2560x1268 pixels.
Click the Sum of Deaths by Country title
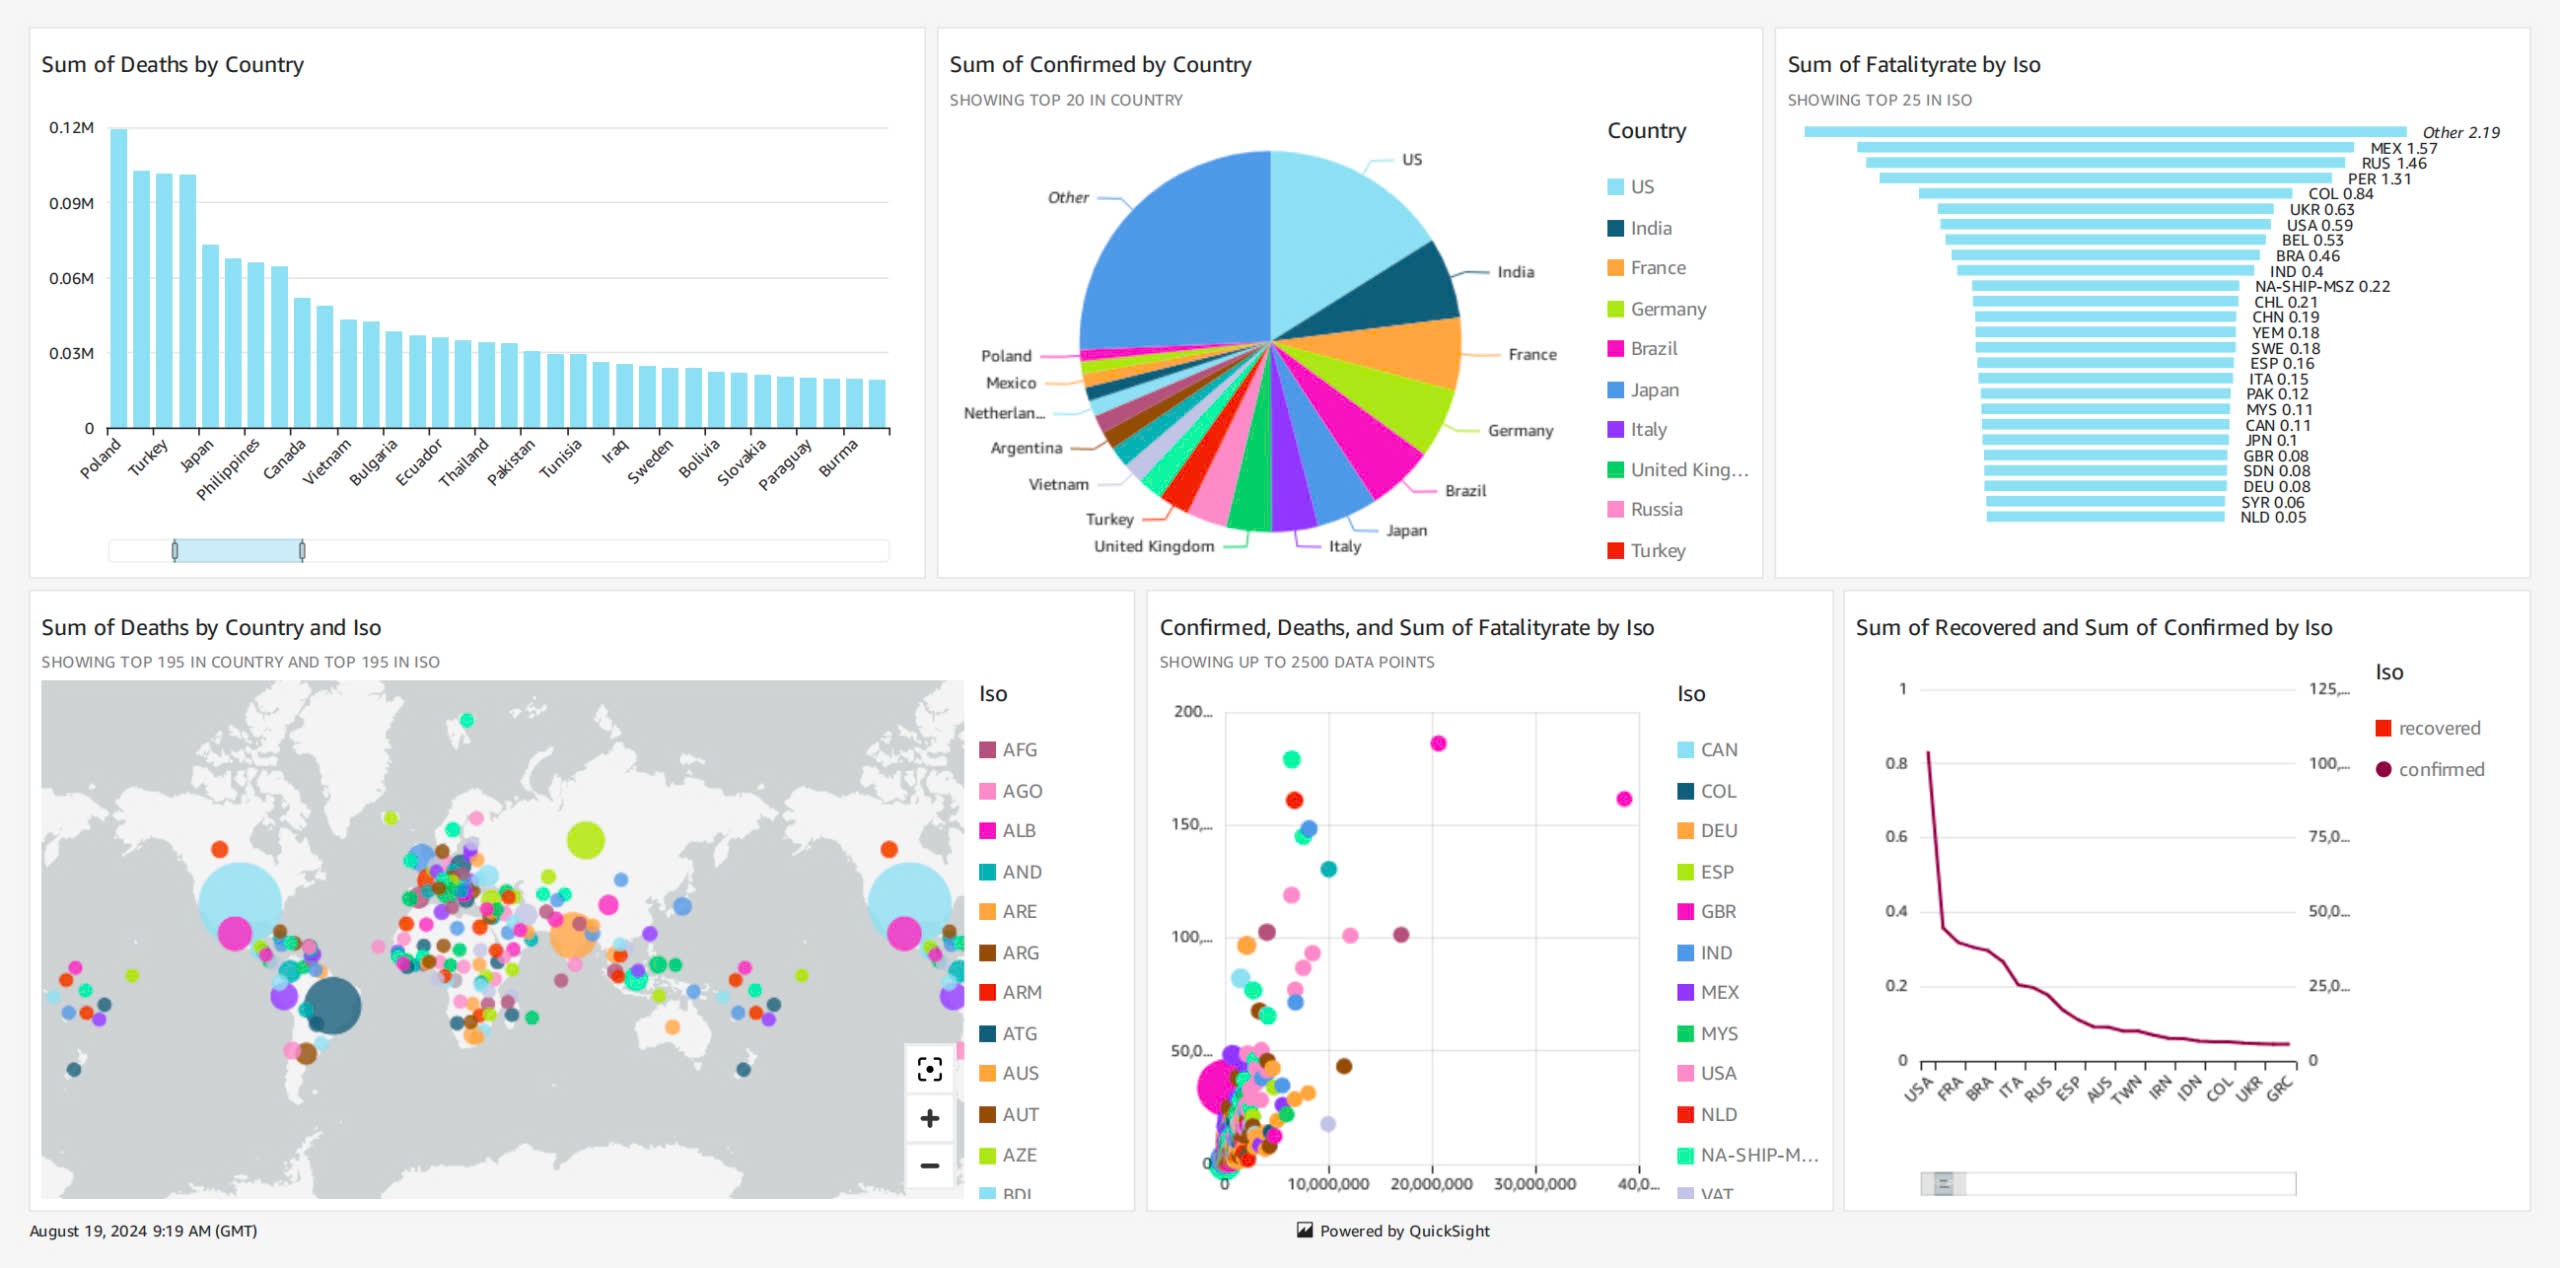click(172, 65)
